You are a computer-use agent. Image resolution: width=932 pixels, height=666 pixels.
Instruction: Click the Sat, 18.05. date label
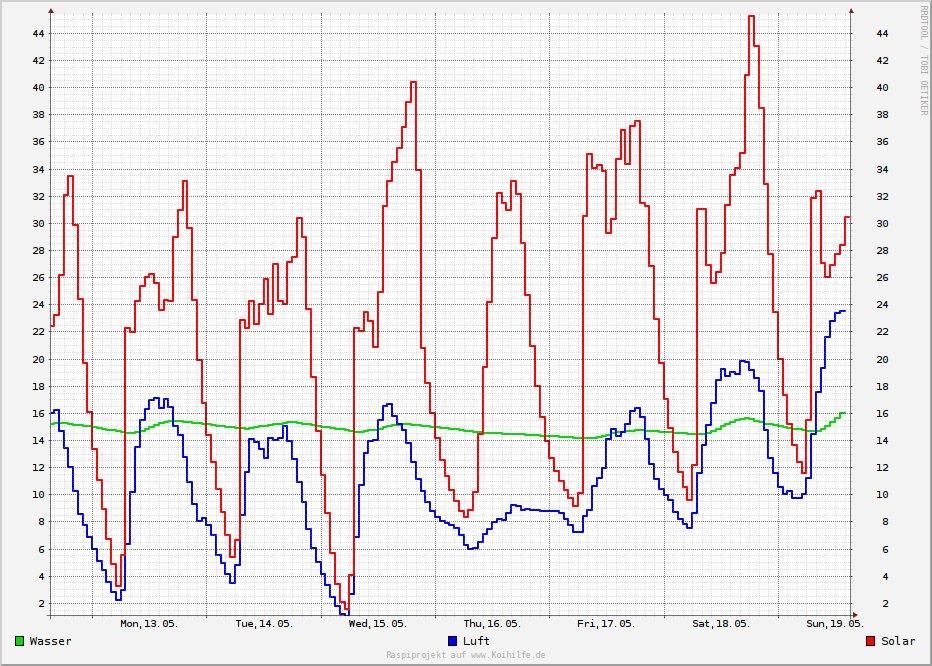coord(721,623)
